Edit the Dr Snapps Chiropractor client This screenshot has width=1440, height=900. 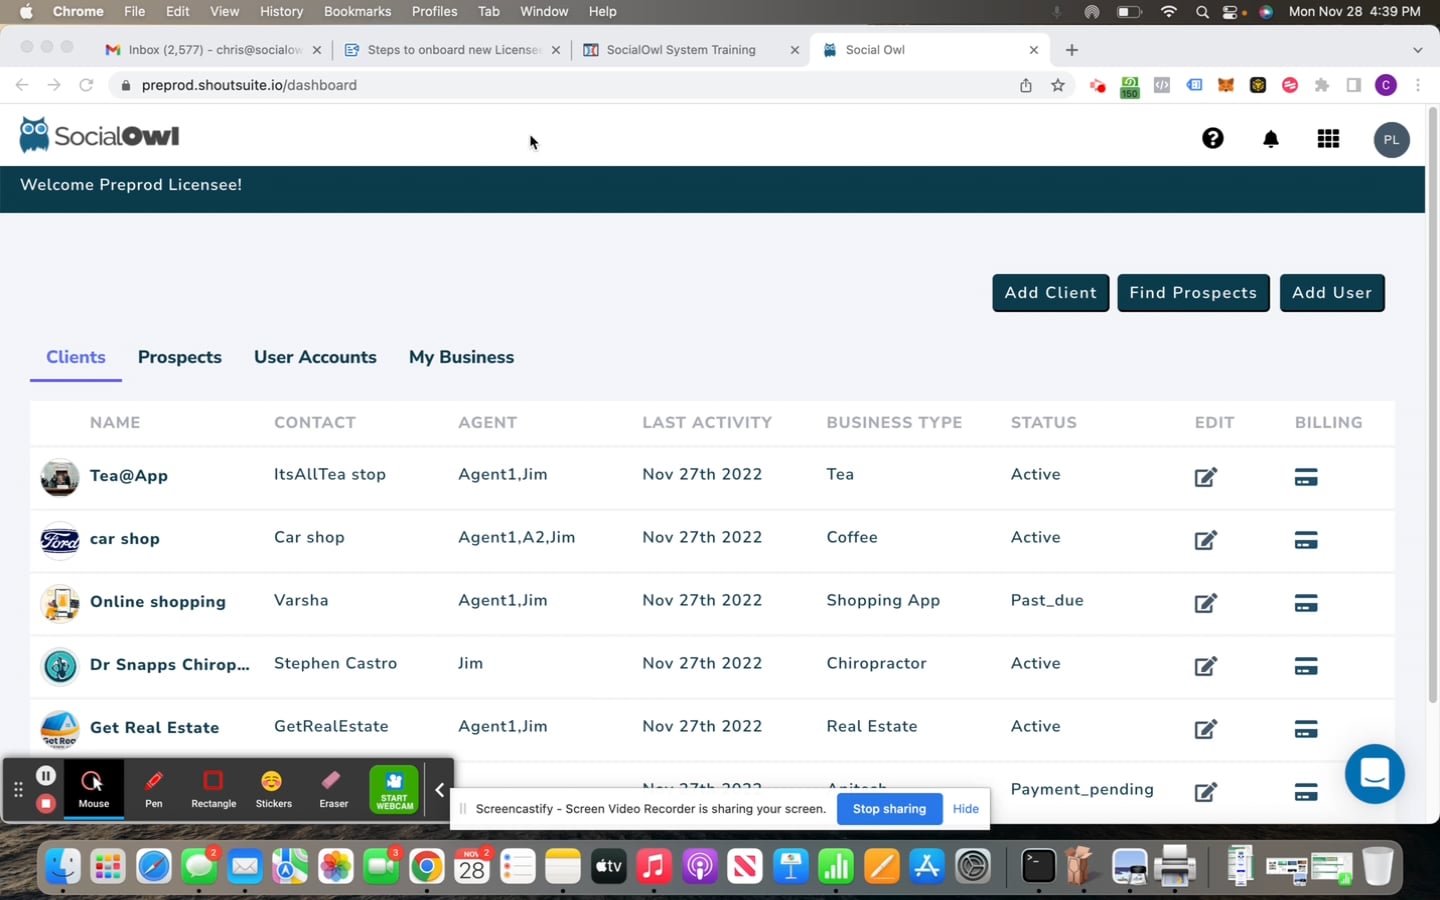[1206, 666]
